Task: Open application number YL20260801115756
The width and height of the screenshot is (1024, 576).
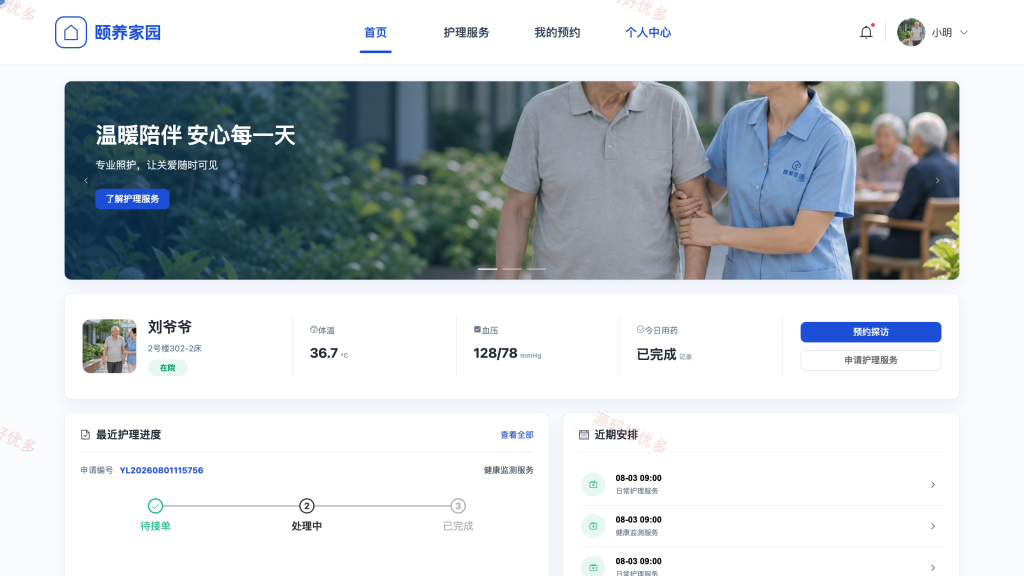Action: point(161,470)
